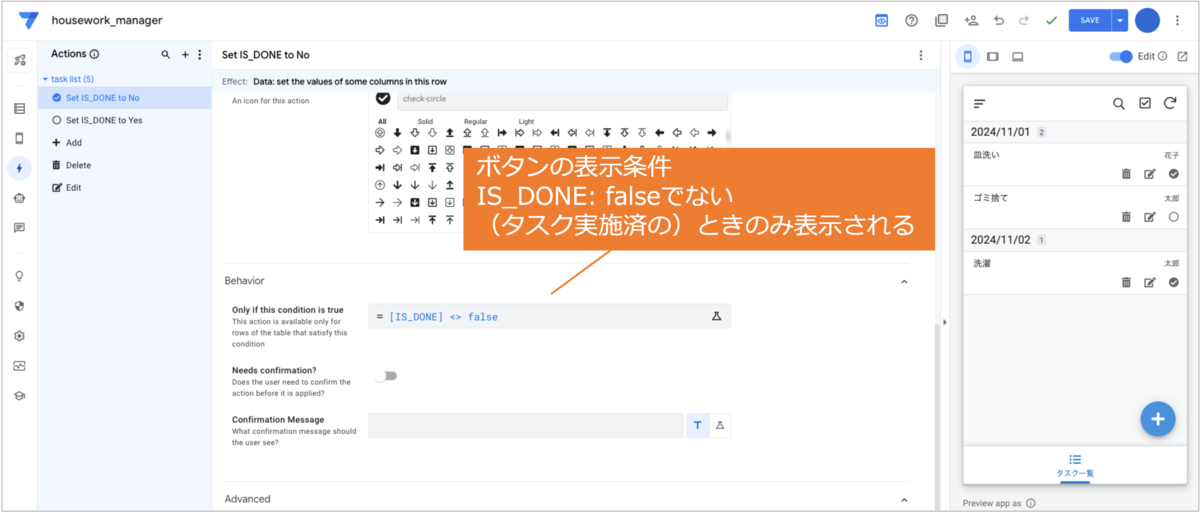Open the Automation robot sidebar icon
Viewport: 1200px width, 512px height.
pyautogui.click(x=19, y=198)
